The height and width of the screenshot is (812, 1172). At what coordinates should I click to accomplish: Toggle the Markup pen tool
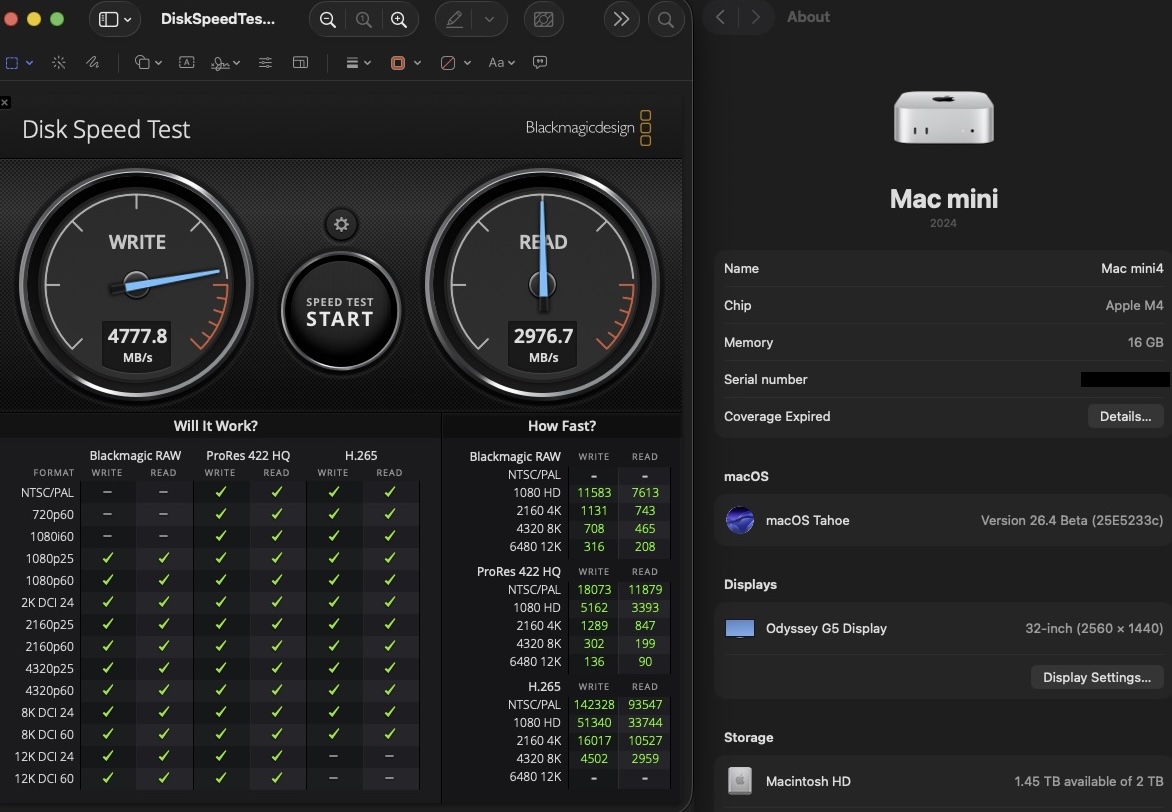tap(454, 19)
